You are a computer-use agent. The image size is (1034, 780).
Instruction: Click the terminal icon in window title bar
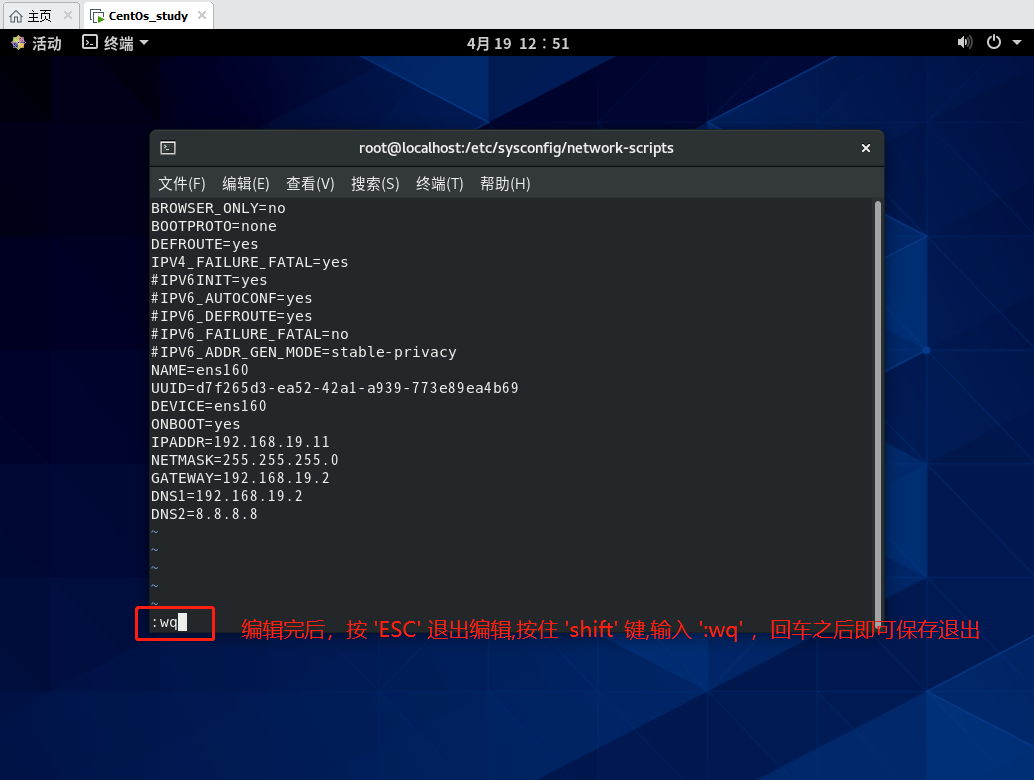coord(168,148)
